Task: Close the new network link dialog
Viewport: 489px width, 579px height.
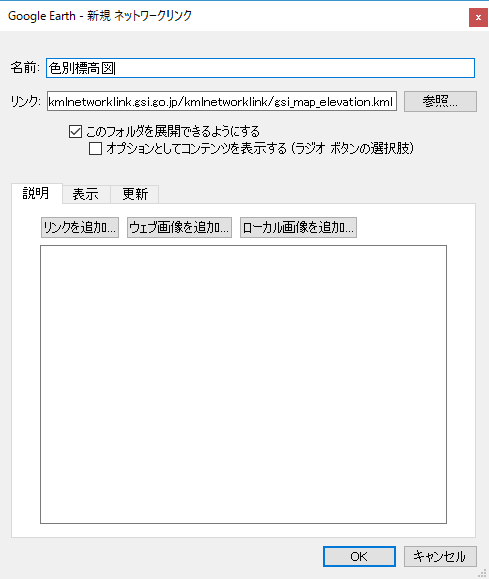Action: coord(478,17)
